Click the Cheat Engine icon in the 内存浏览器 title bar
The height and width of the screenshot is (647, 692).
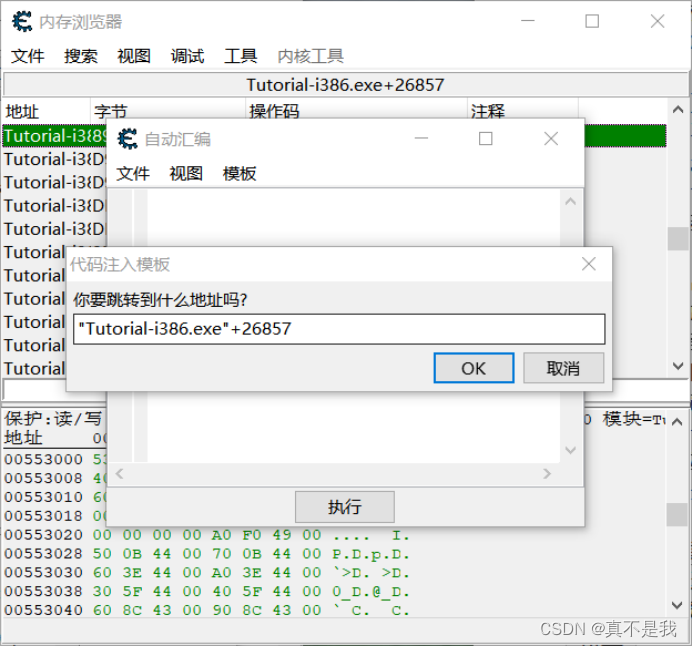22,21
